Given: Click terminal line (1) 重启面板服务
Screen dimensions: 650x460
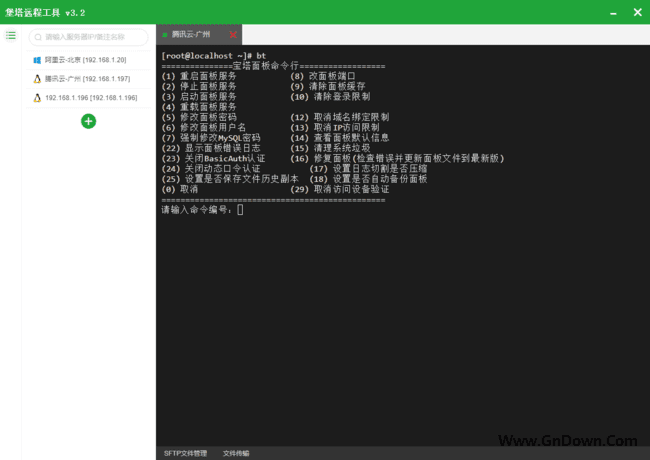Looking at the screenshot, I should (x=199, y=76).
